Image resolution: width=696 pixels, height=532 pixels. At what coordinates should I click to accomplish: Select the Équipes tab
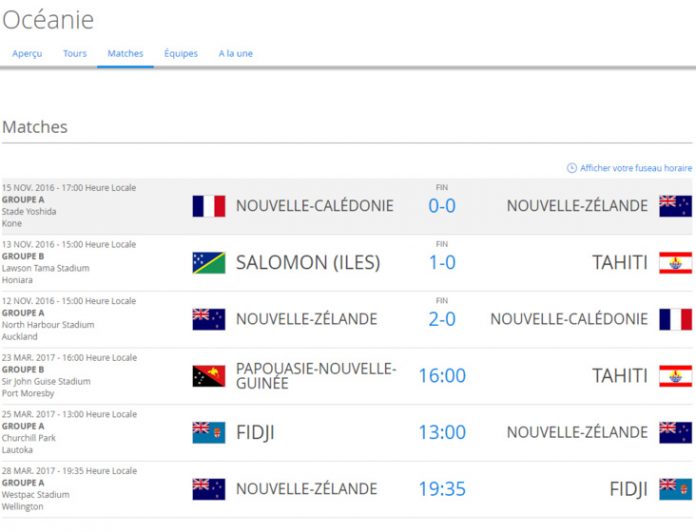pyautogui.click(x=181, y=53)
